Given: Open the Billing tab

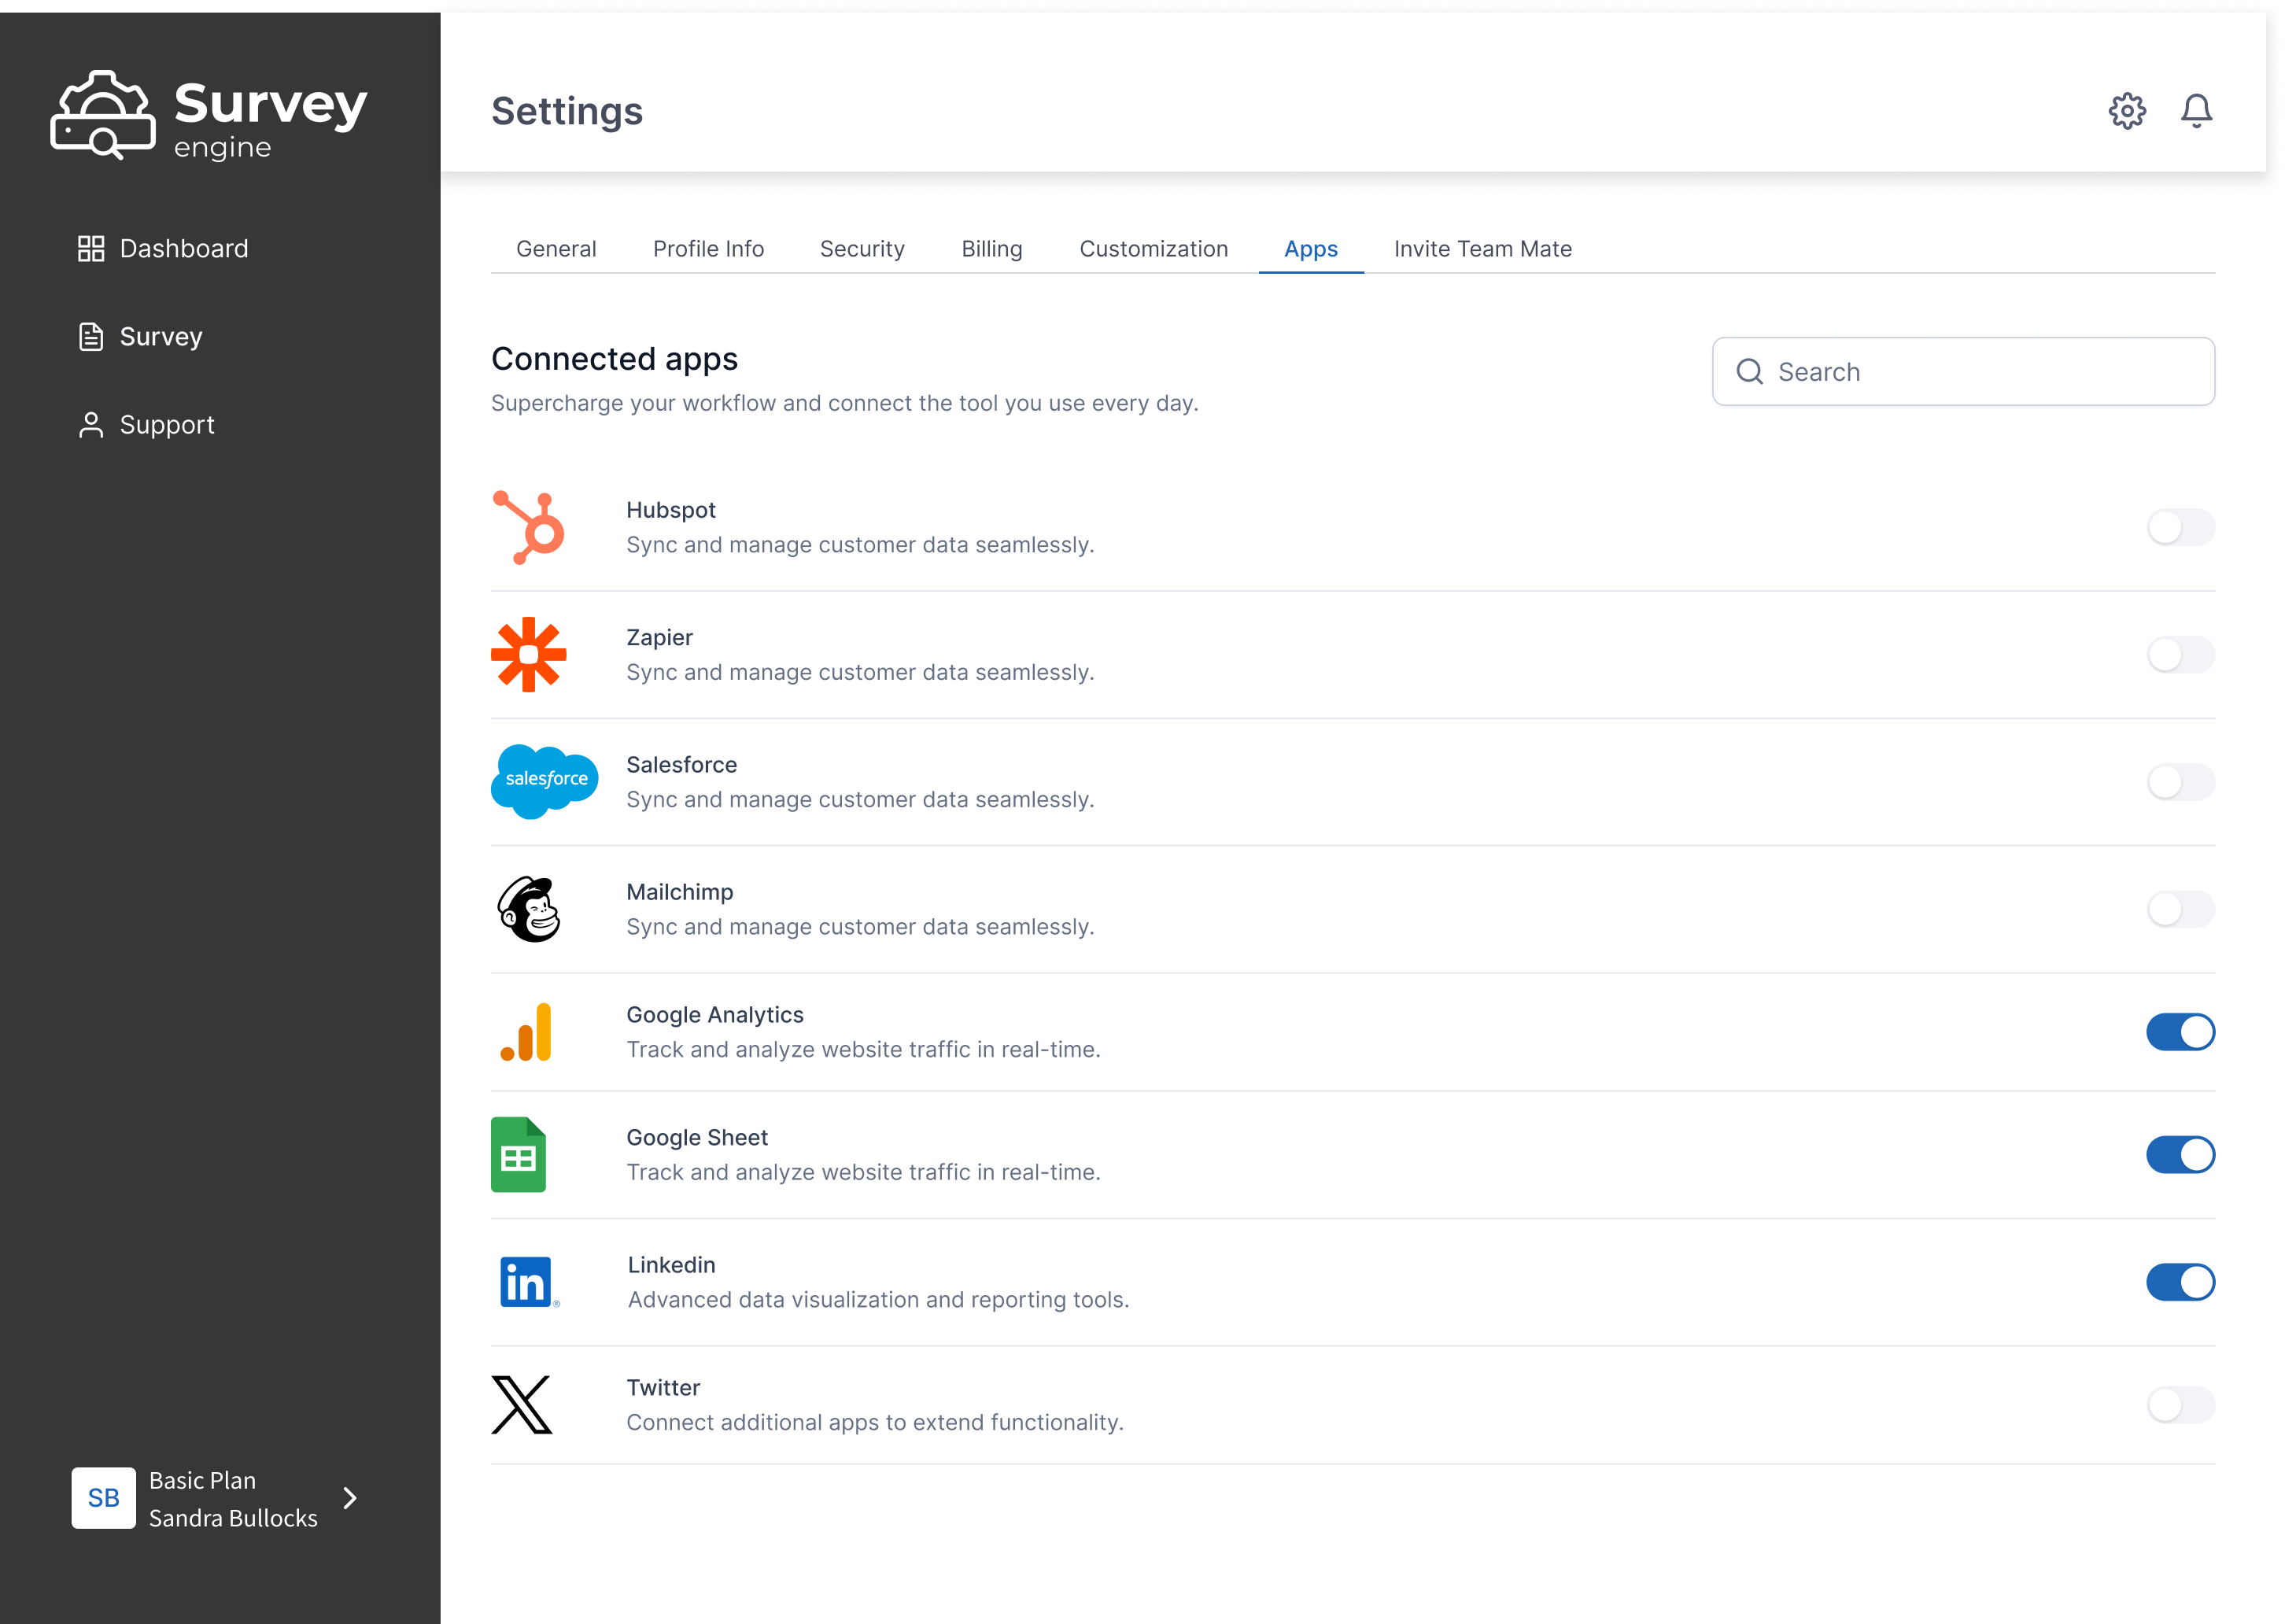Looking at the screenshot, I should 992,249.
